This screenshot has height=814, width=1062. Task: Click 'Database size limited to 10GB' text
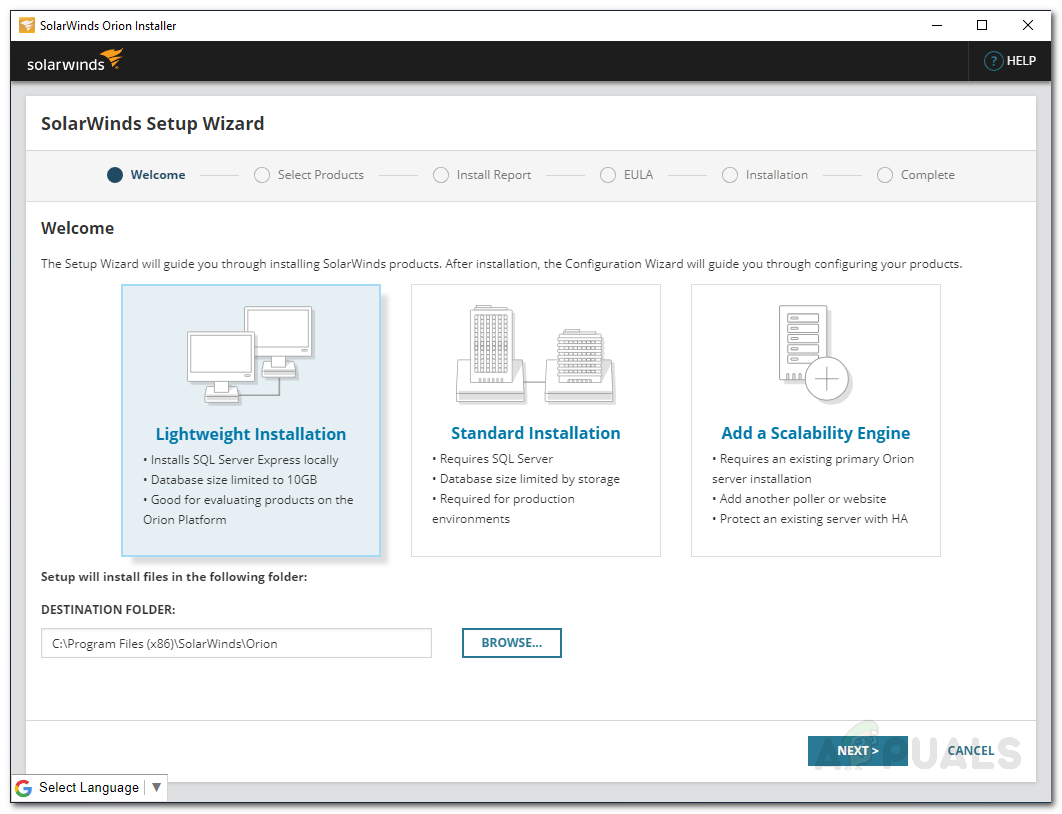click(234, 479)
